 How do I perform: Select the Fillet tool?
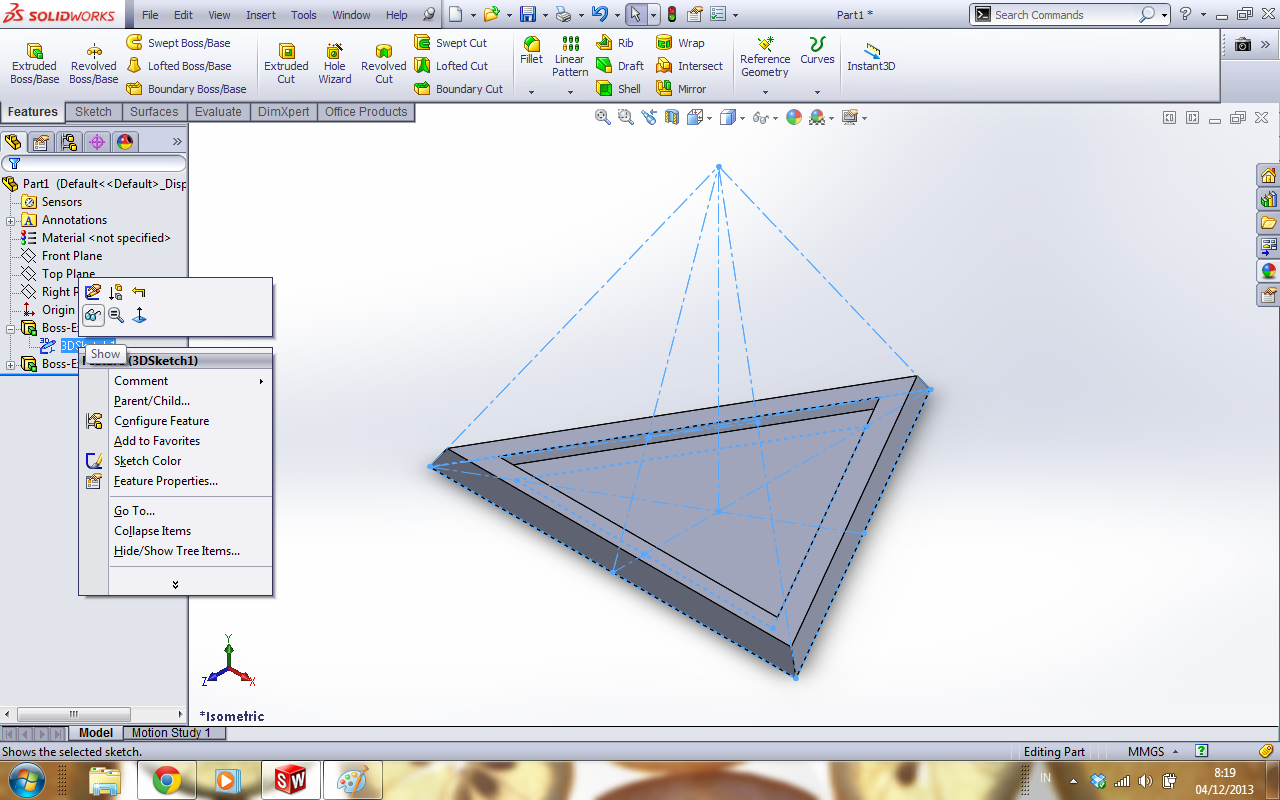coord(532,51)
